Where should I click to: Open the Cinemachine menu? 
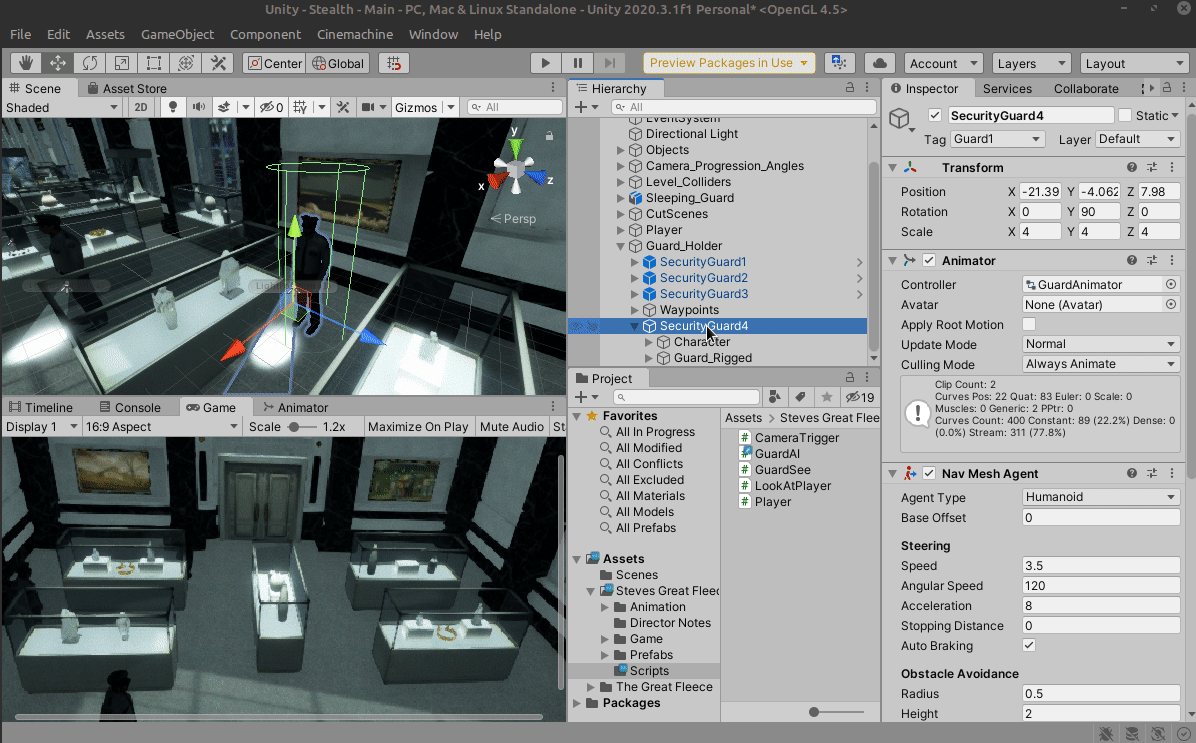pyautogui.click(x=355, y=34)
